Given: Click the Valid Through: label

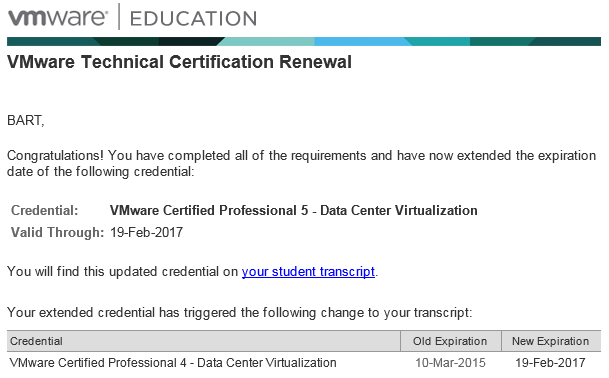Looking at the screenshot, I should [57, 233].
